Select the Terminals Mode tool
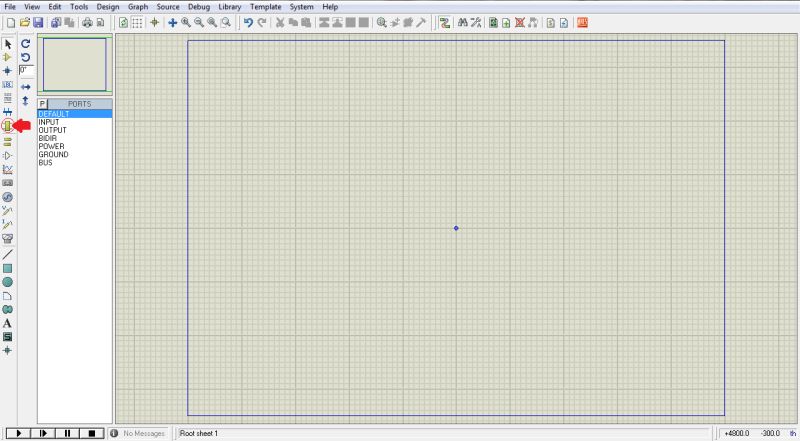This screenshot has width=800, height=441. click(8, 142)
